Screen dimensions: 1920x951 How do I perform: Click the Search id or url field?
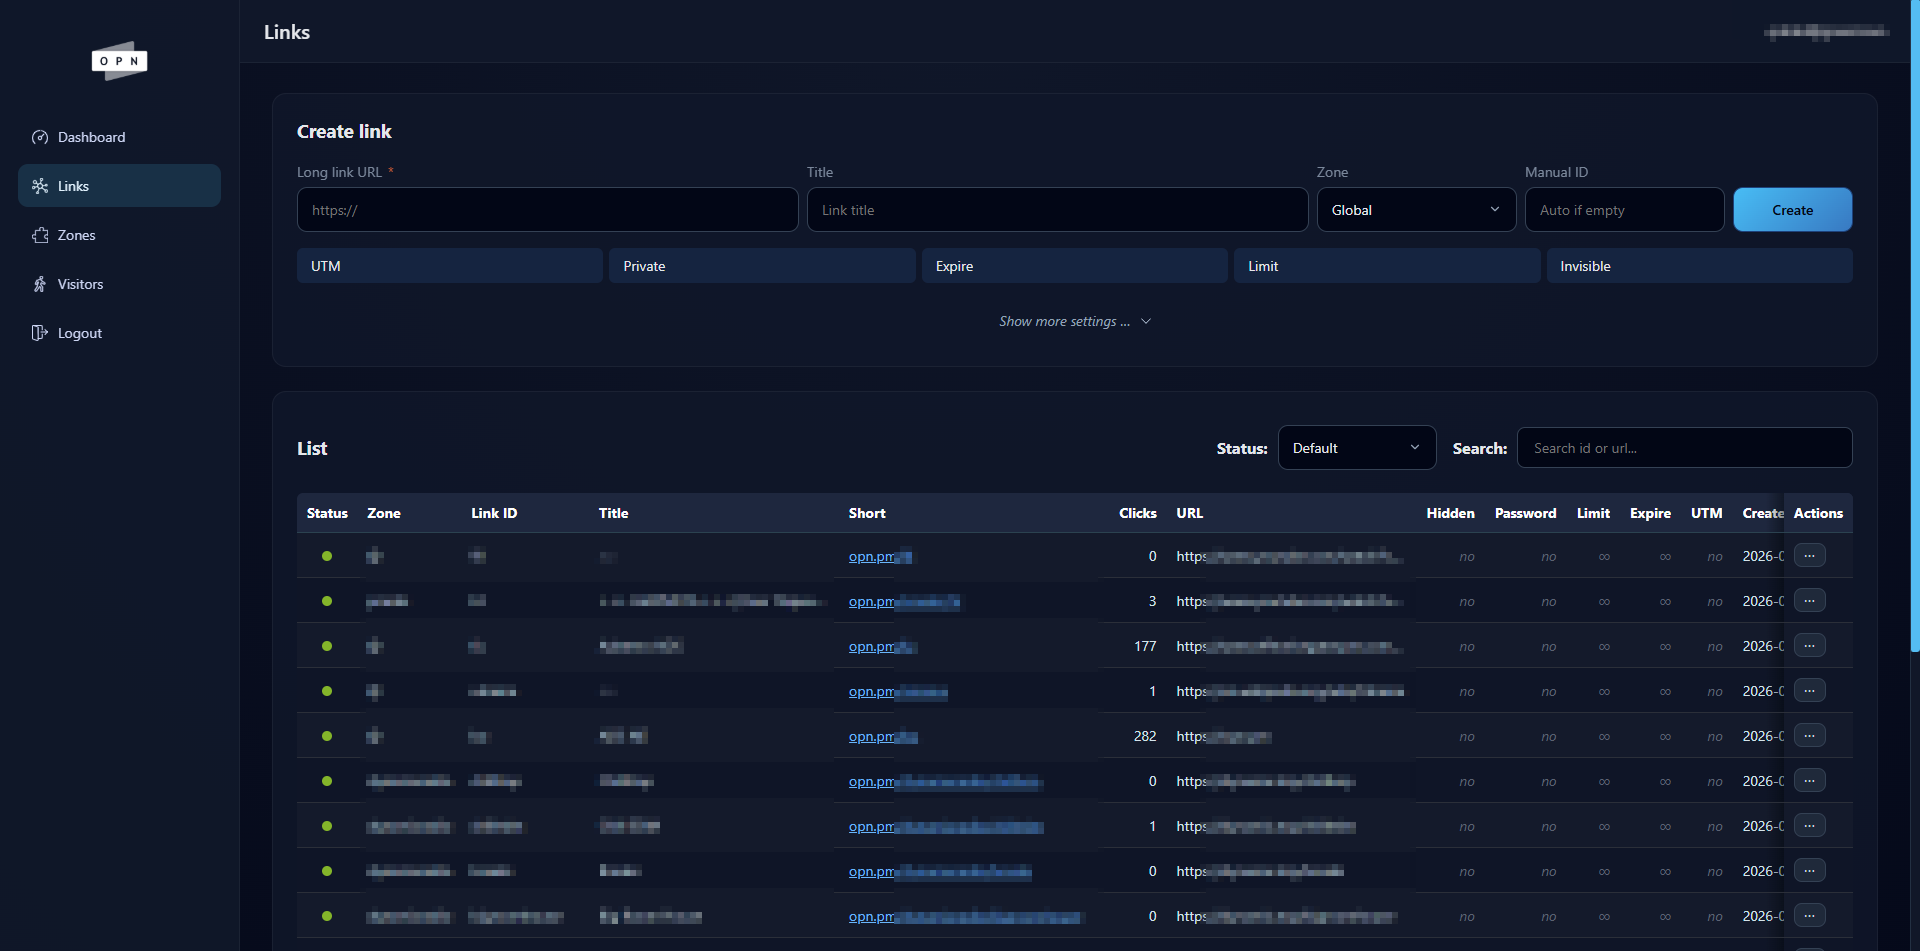pyautogui.click(x=1684, y=447)
